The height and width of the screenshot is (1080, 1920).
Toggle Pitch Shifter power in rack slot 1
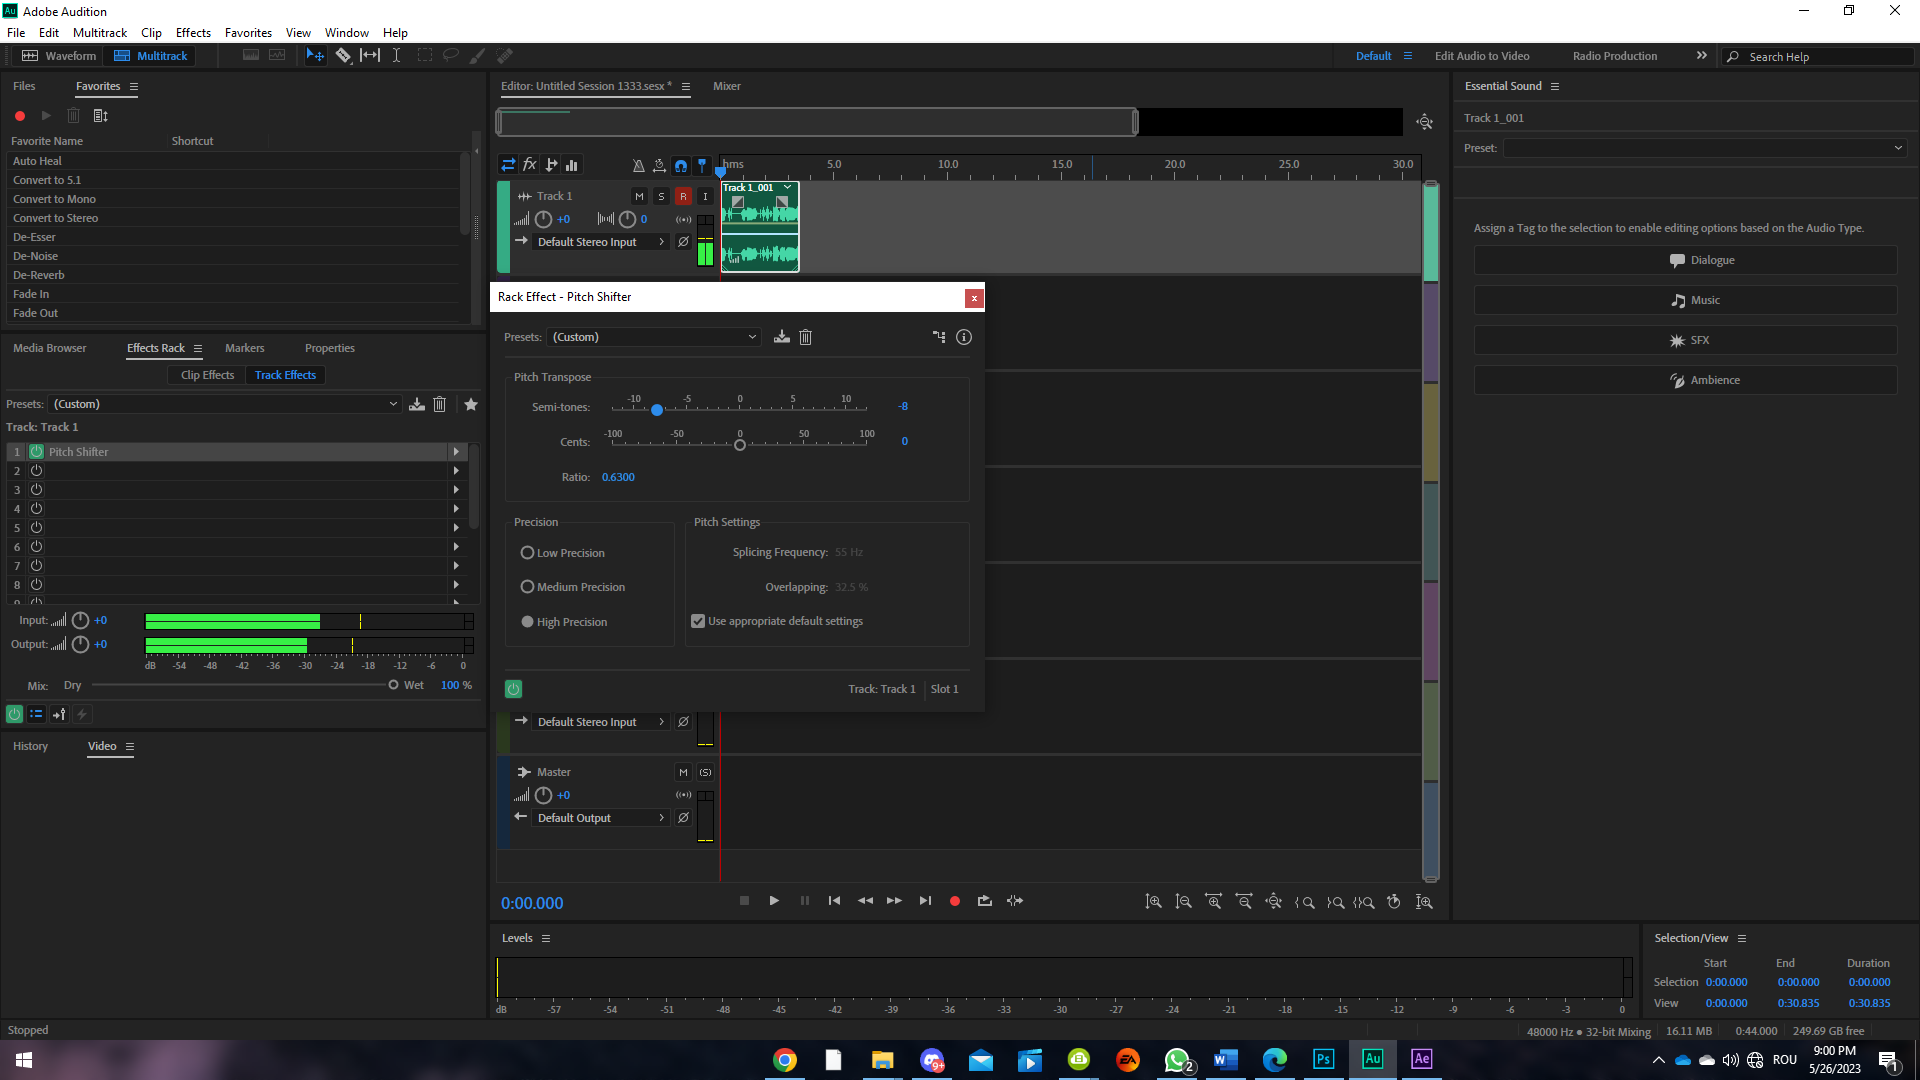[x=37, y=452]
